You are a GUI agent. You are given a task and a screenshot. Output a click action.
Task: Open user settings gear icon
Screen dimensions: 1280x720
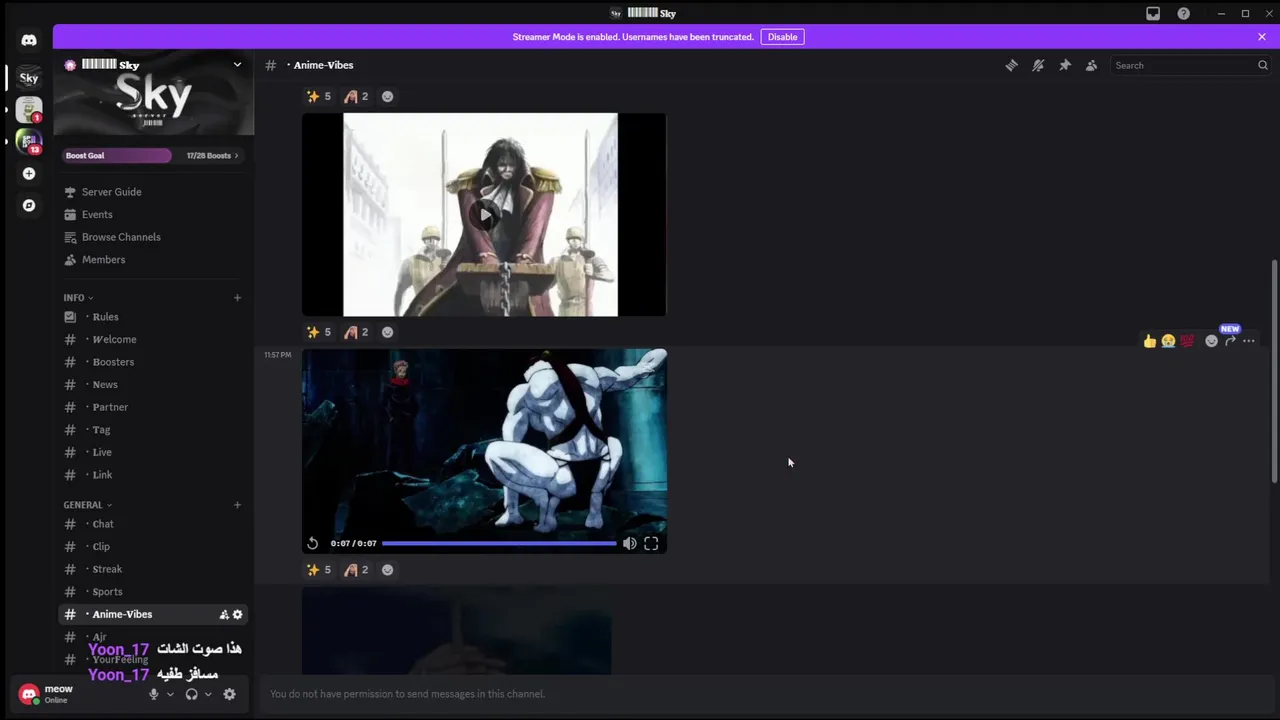pyautogui.click(x=229, y=694)
